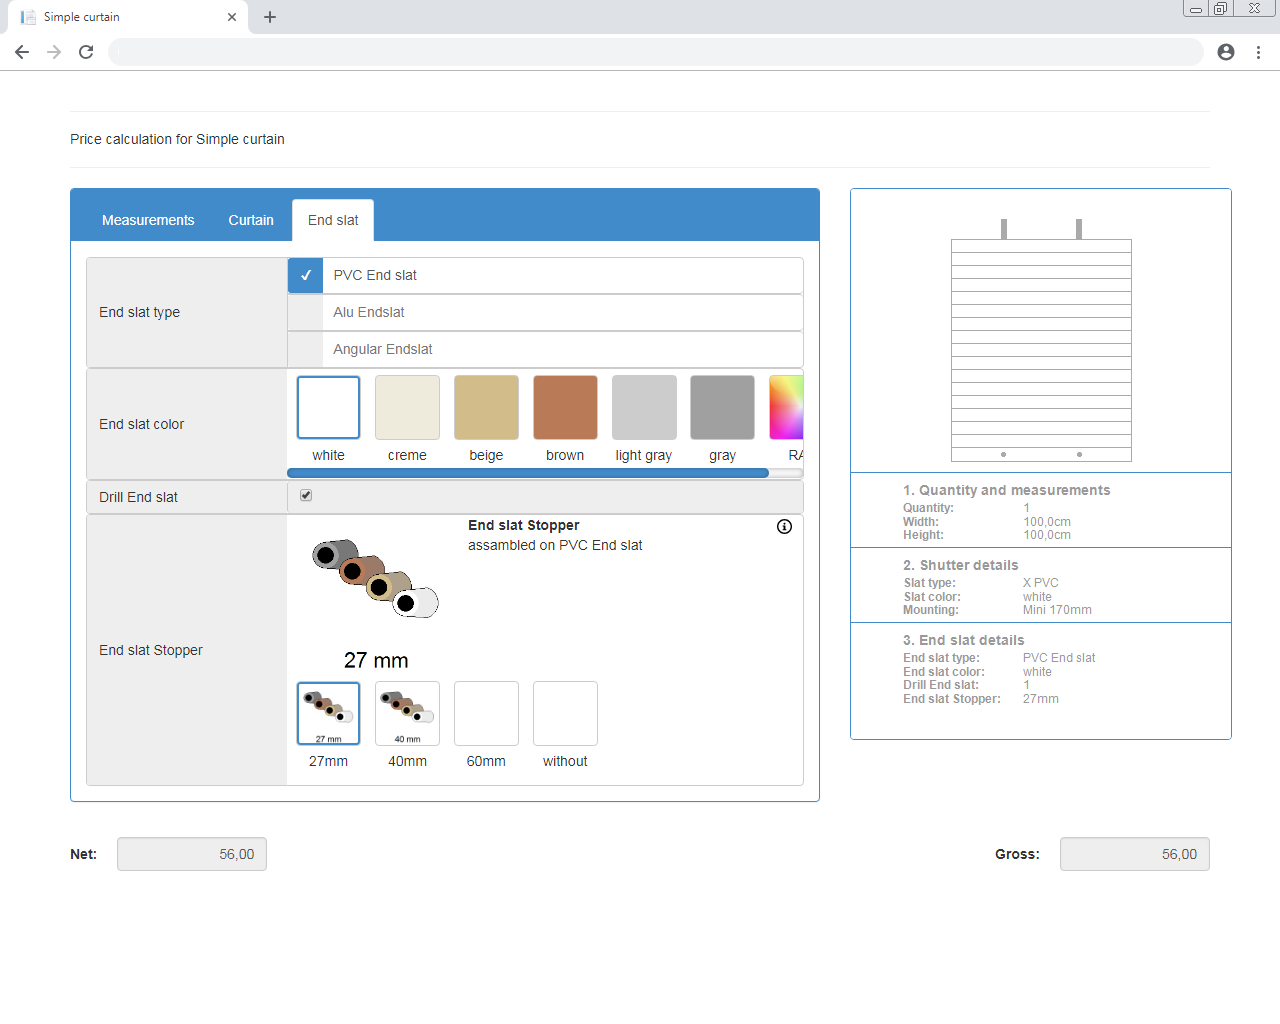1280x1024 pixels.
Task: Click the '3. End slat details' heading
Action: coord(963,640)
